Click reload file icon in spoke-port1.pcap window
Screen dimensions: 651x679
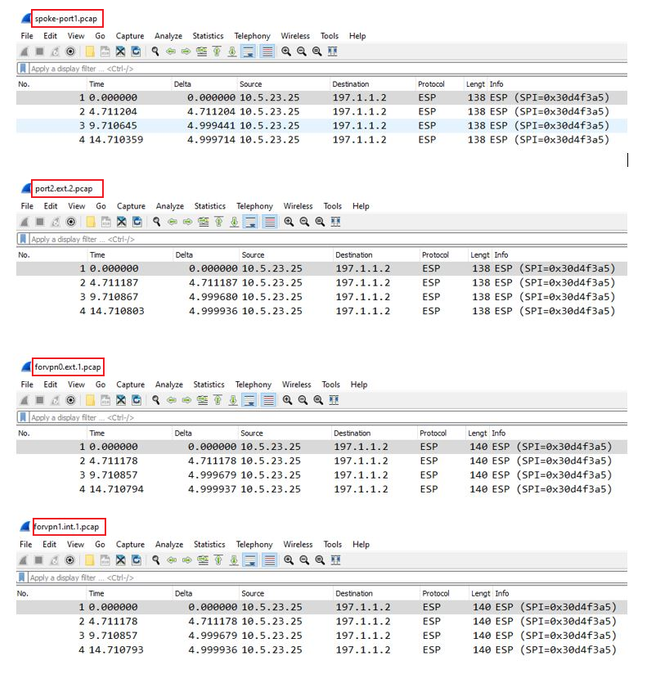point(136,52)
